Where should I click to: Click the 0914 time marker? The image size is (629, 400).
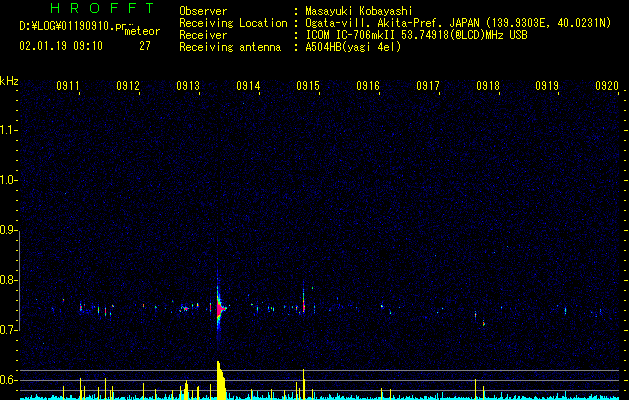click(x=248, y=86)
